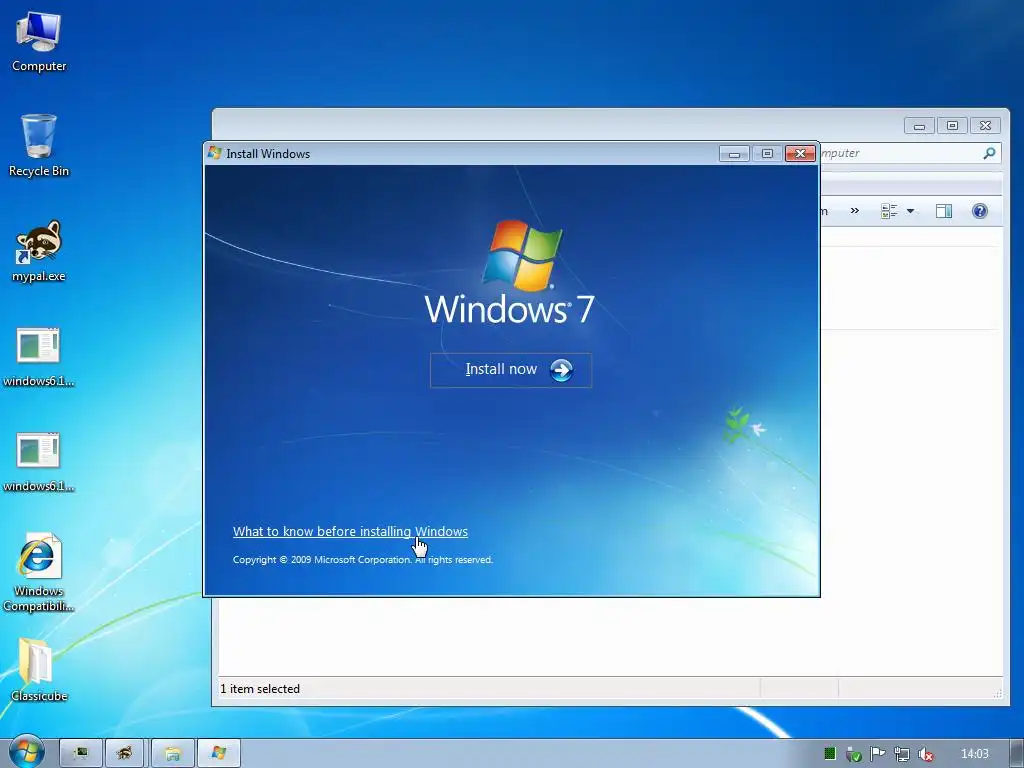Select the Windows Compatibility Internet Explorer icon
Screen dimensions: 1024x768
pyautogui.click(x=39, y=573)
